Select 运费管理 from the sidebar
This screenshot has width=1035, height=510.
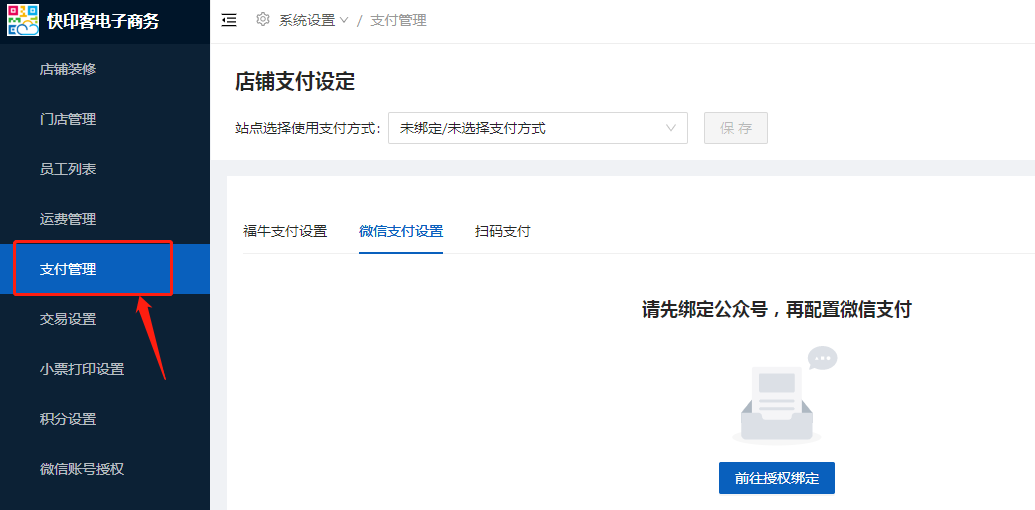pos(68,219)
